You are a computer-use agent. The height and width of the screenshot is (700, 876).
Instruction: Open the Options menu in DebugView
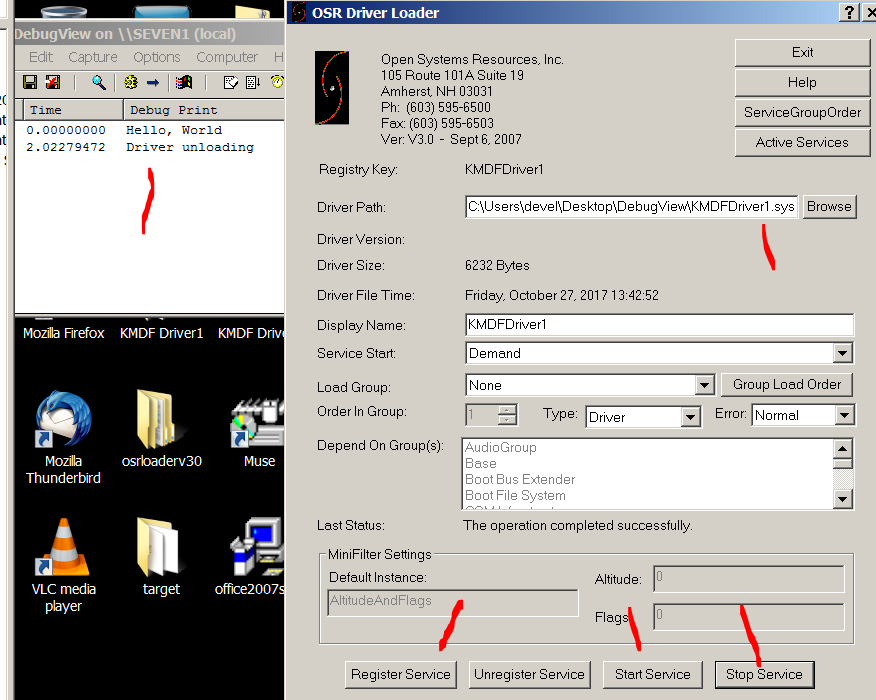tap(157, 57)
